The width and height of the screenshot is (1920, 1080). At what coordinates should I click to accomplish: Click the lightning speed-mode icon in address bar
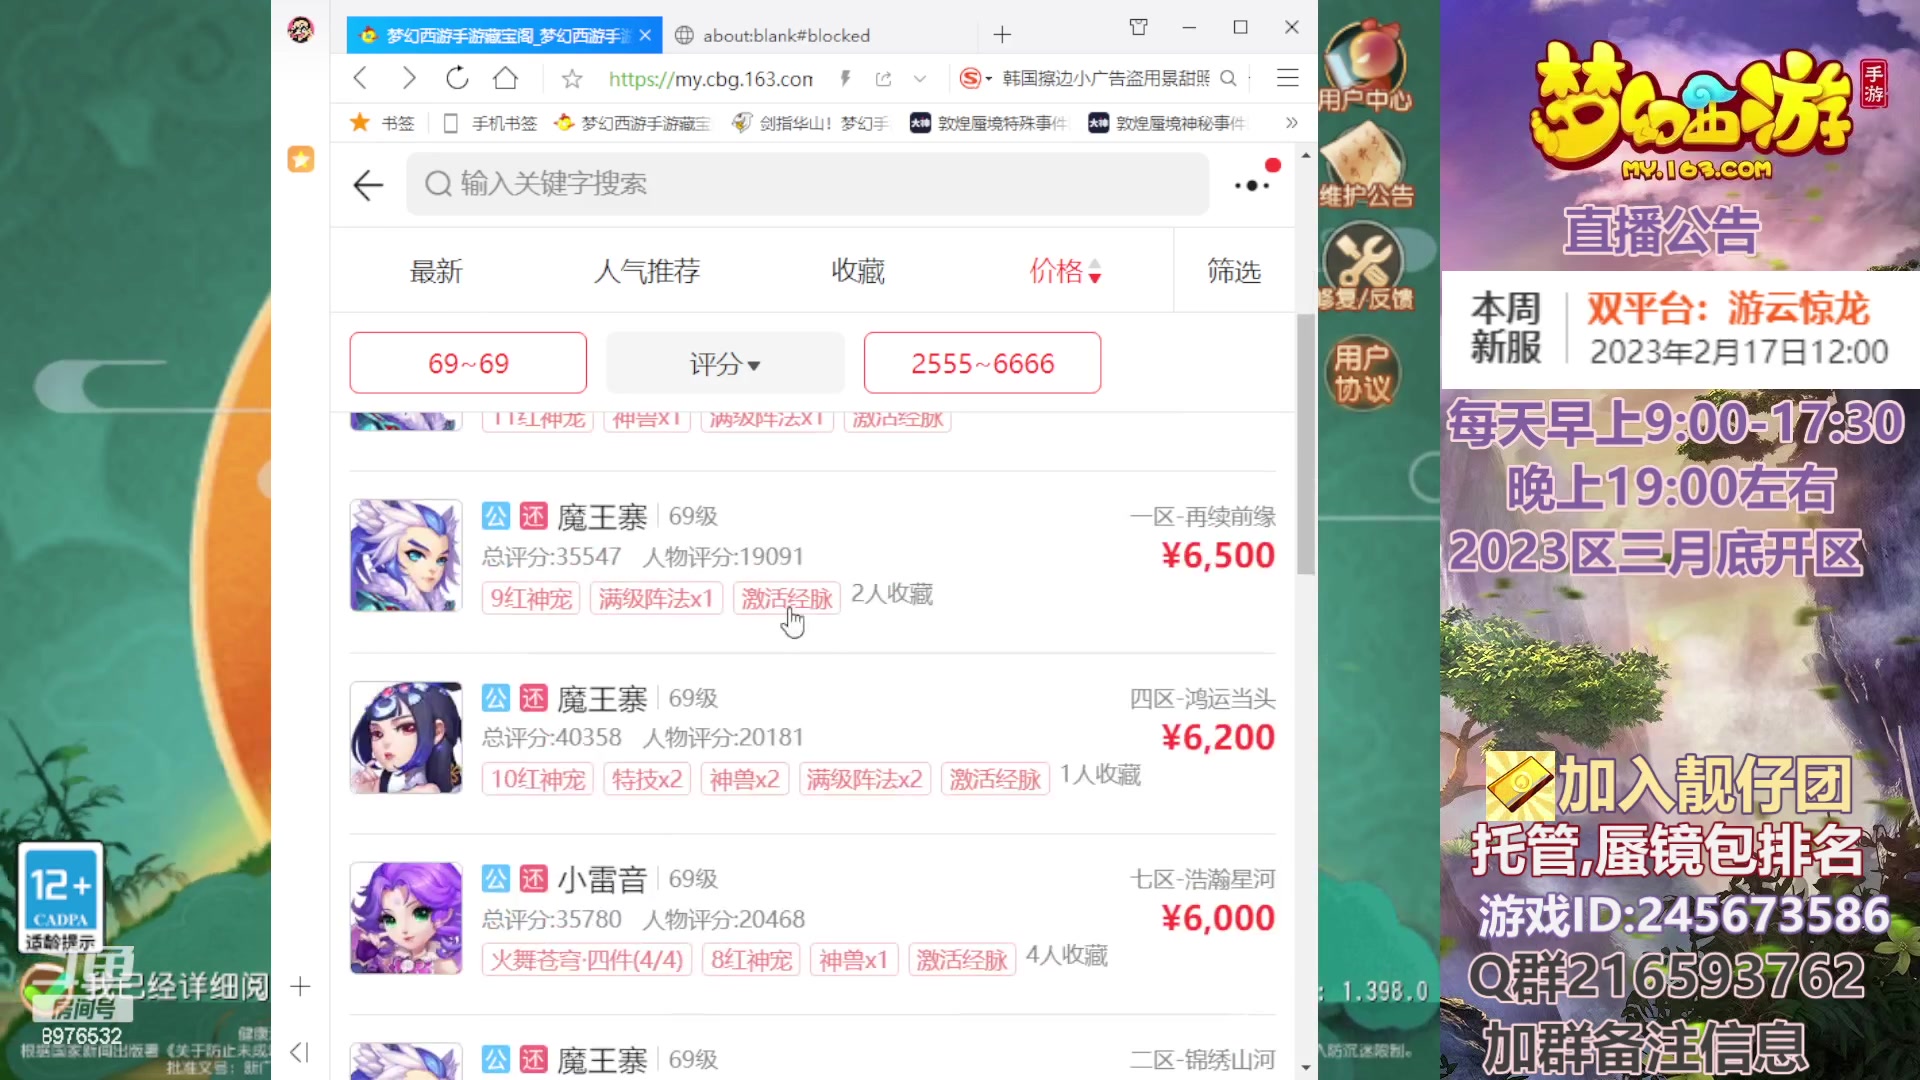(845, 78)
